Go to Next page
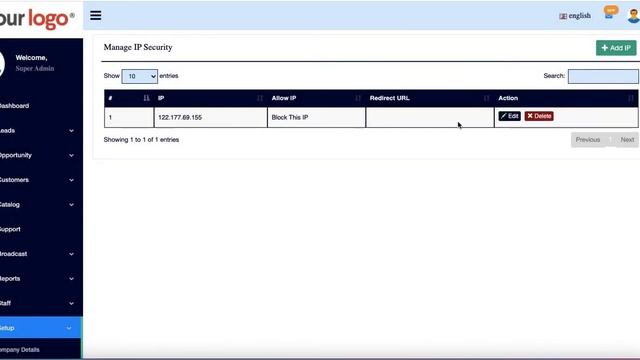The height and width of the screenshot is (360, 640). click(627, 140)
